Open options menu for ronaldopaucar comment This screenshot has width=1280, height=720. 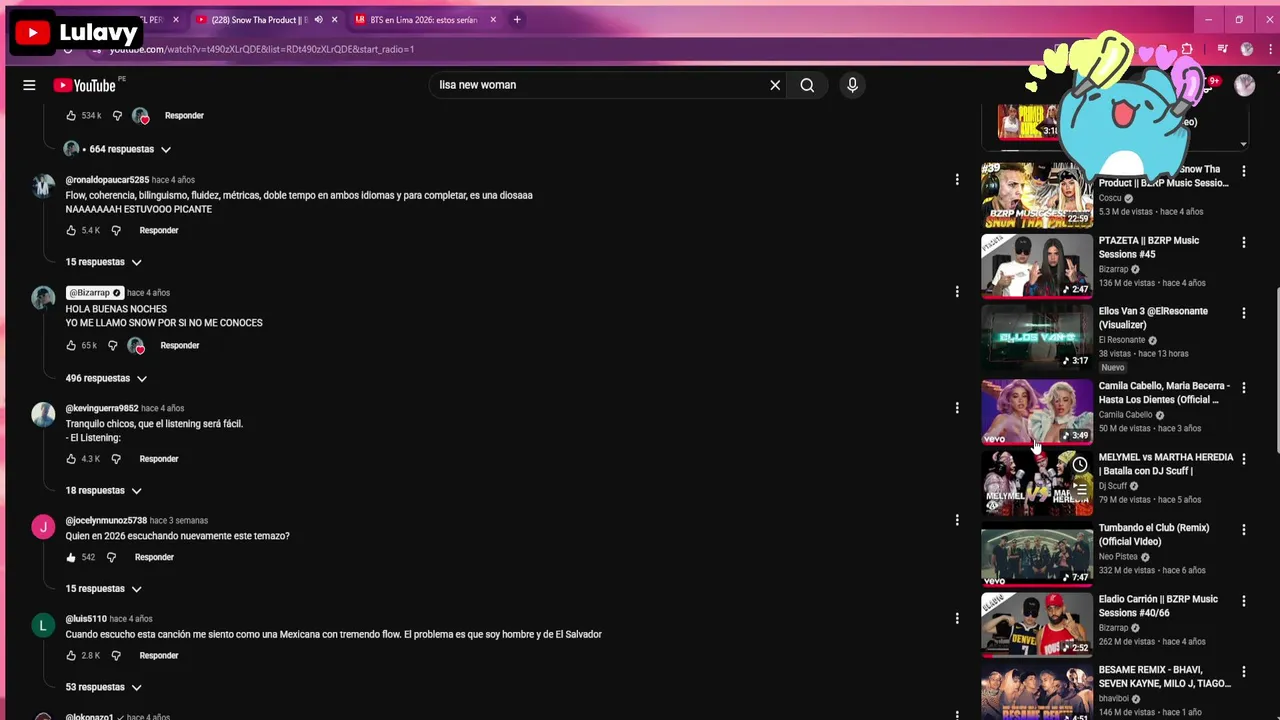(957, 180)
